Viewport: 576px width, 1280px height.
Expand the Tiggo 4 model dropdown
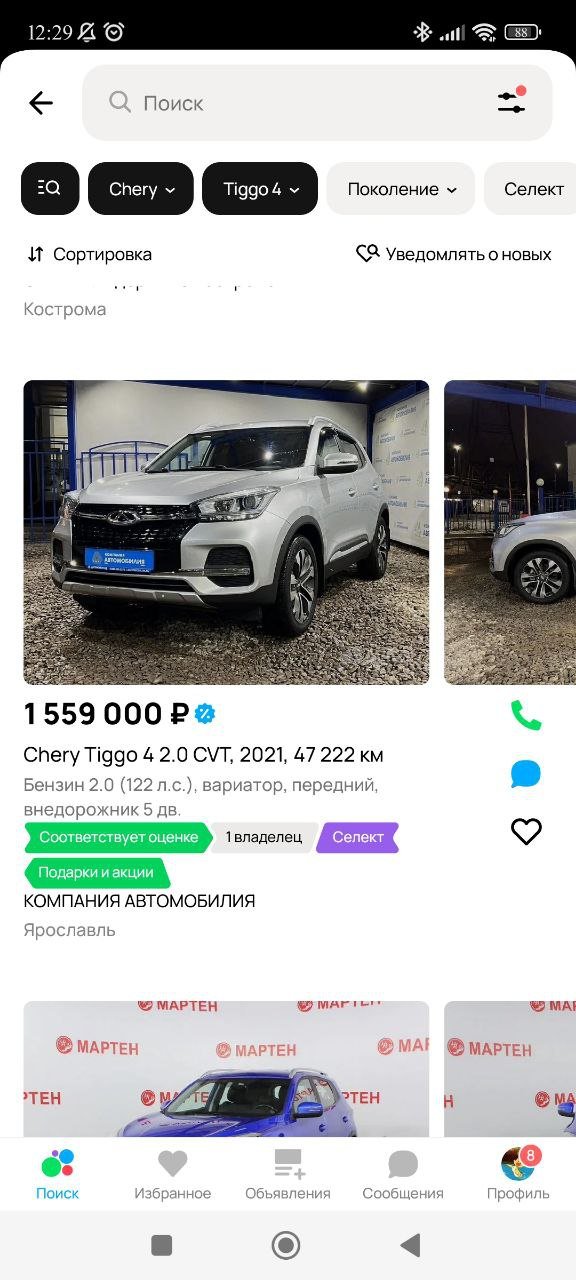(x=260, y=189)
